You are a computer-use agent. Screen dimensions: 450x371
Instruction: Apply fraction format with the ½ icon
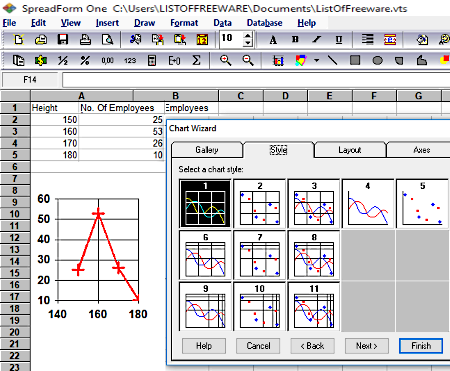(63, 60)
